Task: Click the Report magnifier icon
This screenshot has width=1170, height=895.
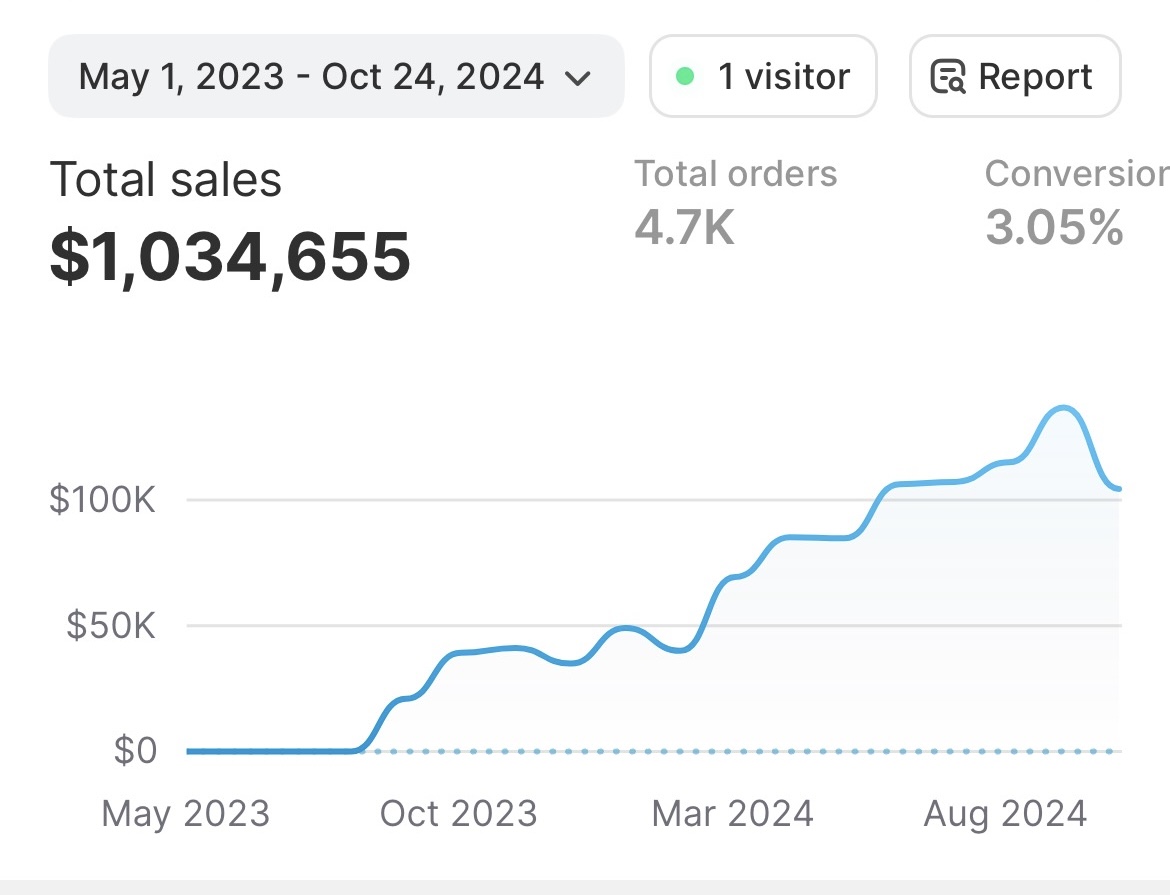Action: tap(950, 76)
